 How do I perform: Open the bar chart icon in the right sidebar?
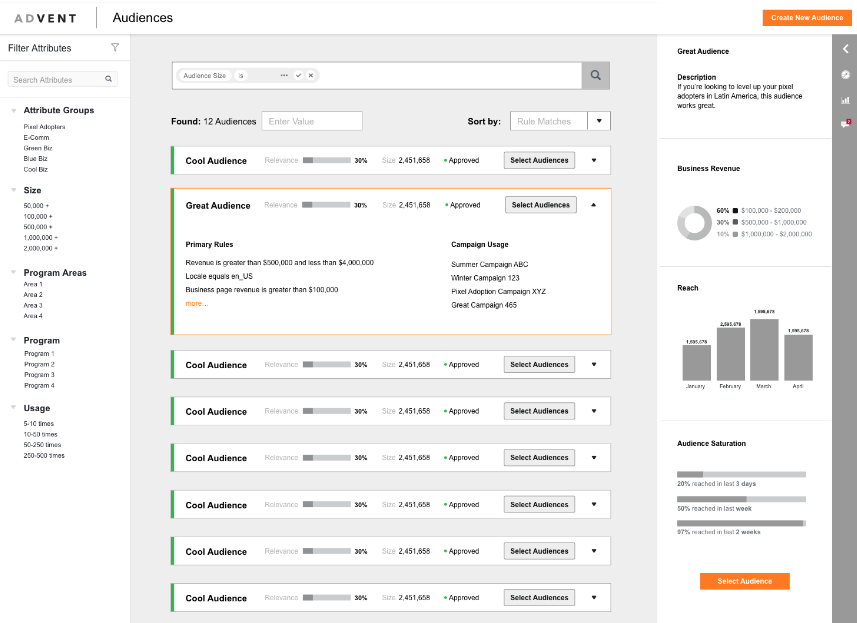point(845,99)
